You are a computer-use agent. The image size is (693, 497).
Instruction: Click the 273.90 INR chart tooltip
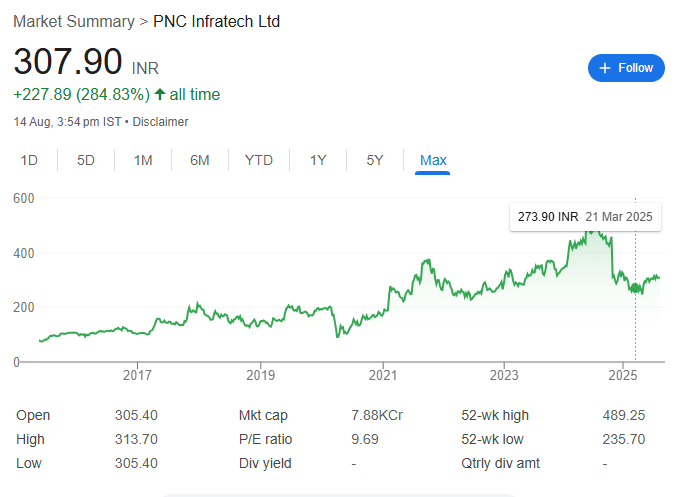(585, 217)
